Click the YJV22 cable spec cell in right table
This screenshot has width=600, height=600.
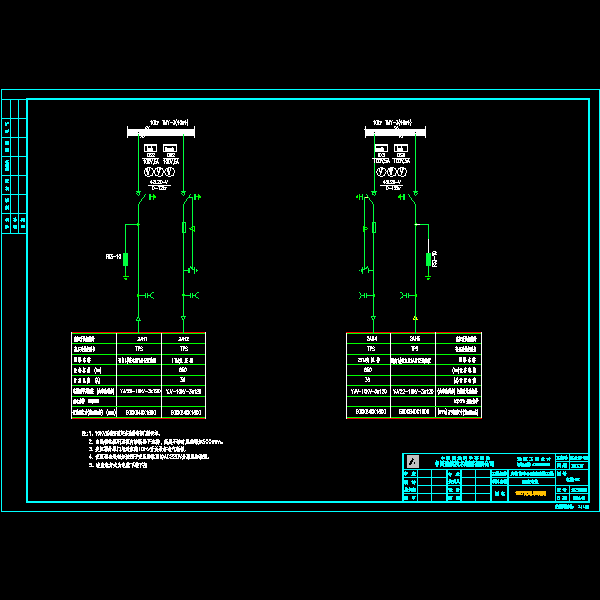[x=413, y=391]
